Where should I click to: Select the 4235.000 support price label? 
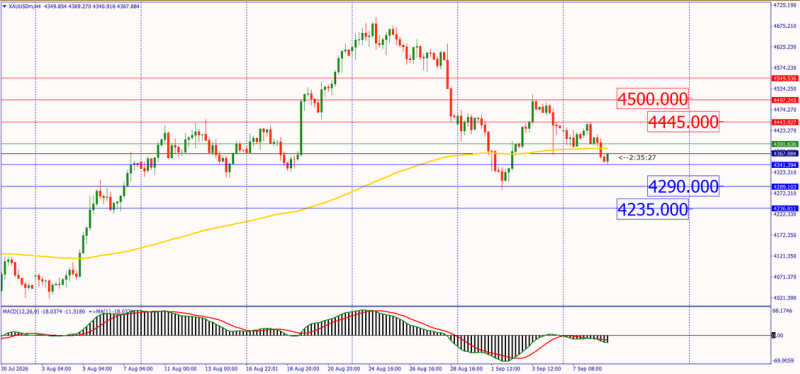tap(652, 209)
